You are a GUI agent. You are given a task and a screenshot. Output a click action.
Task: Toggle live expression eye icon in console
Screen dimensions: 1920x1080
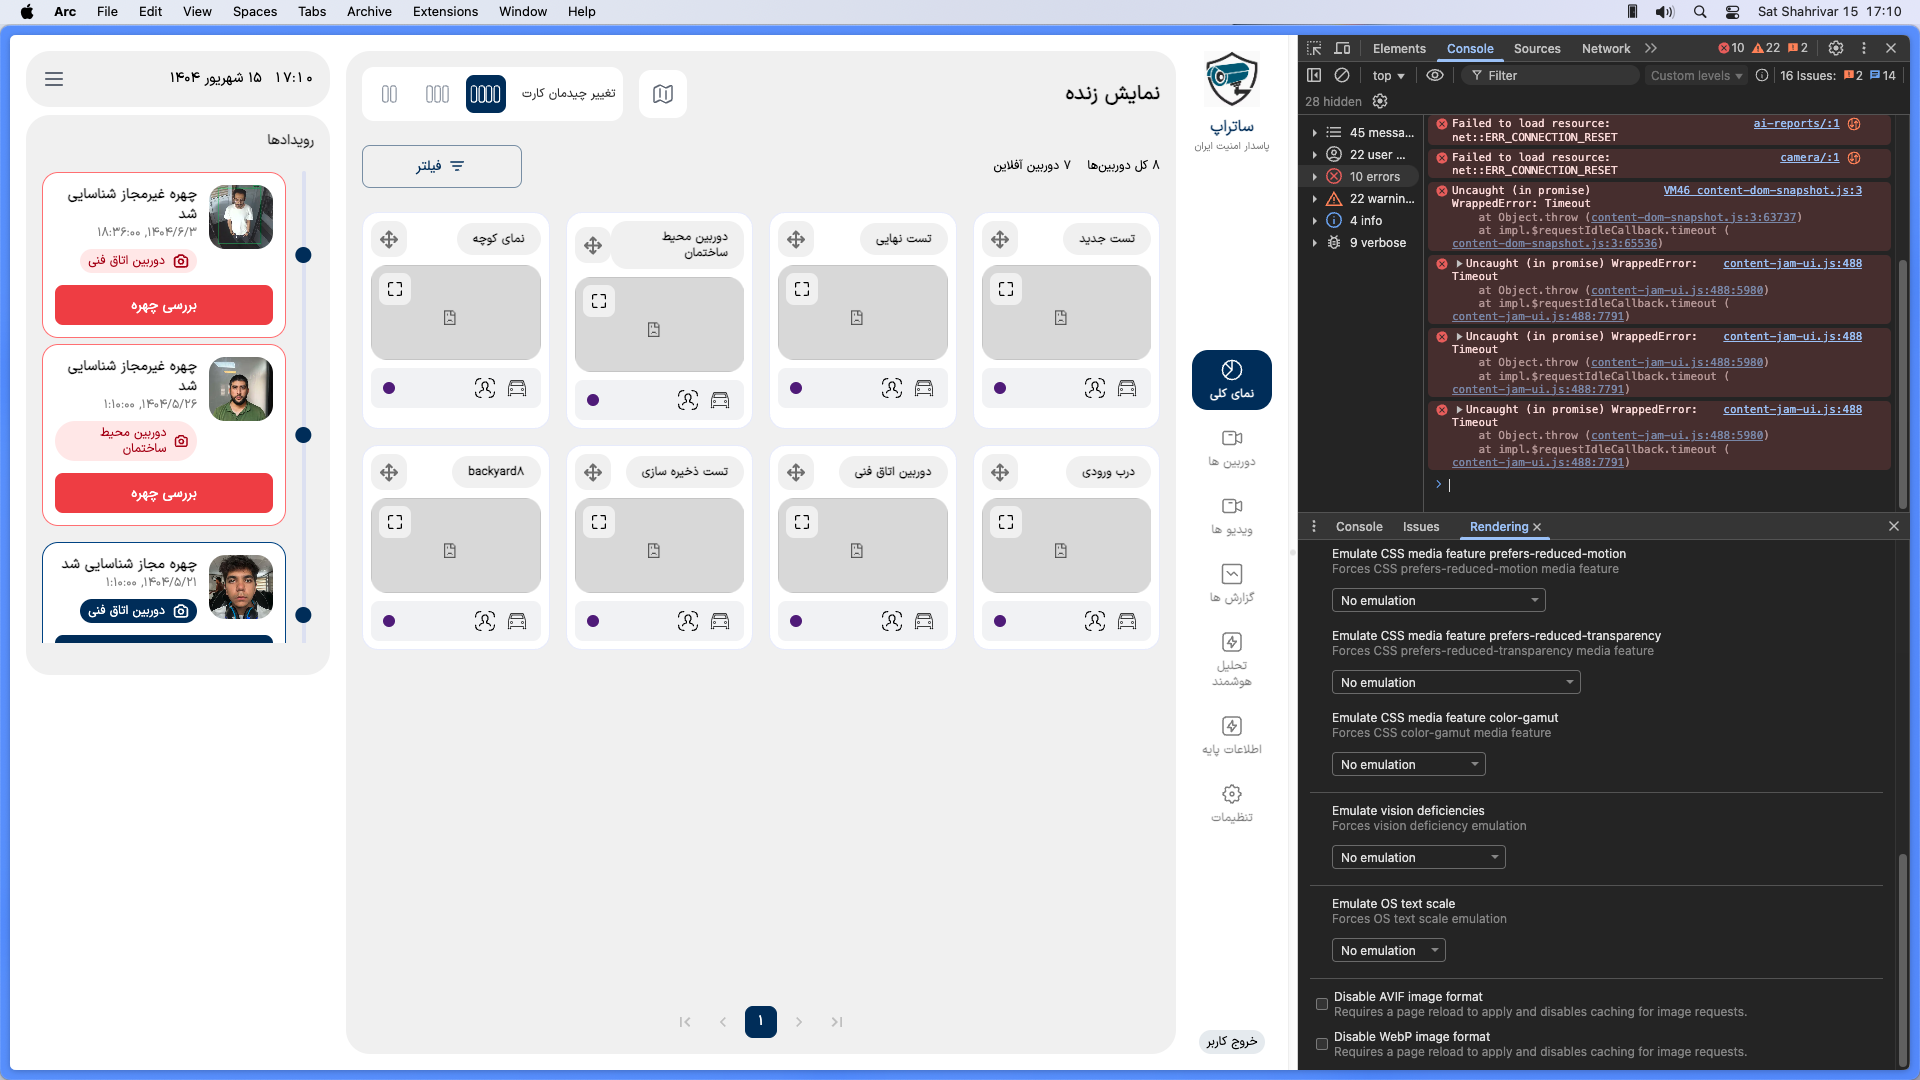point(1435,75)
